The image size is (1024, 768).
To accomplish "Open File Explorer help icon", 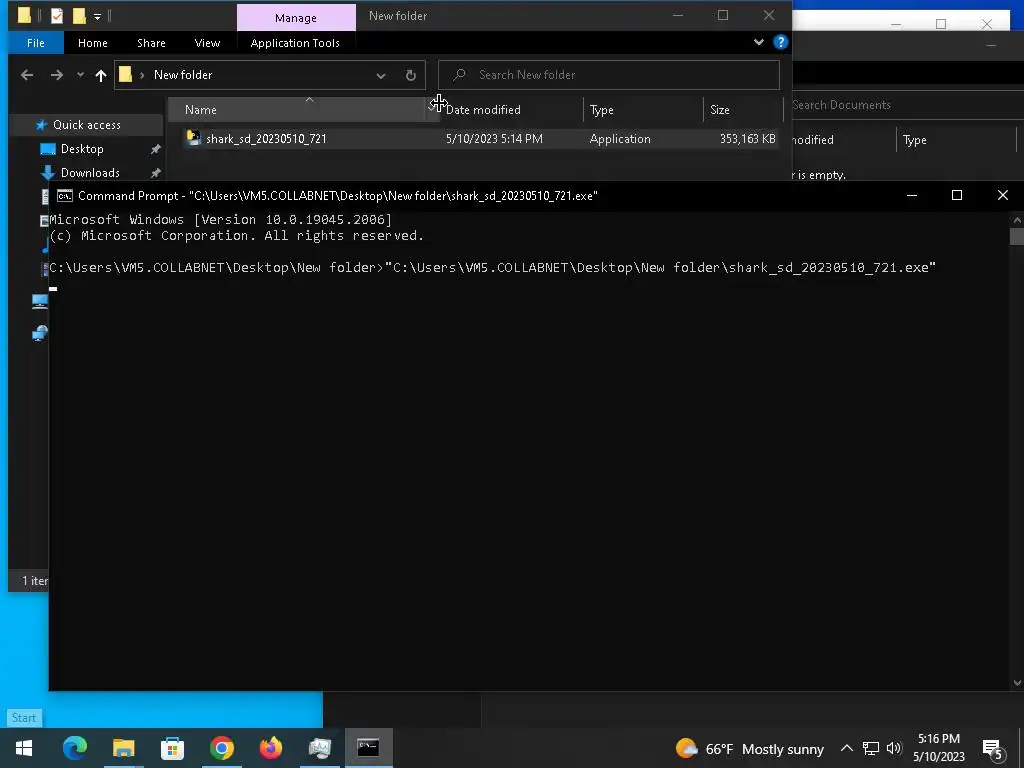I will (780, 42).
